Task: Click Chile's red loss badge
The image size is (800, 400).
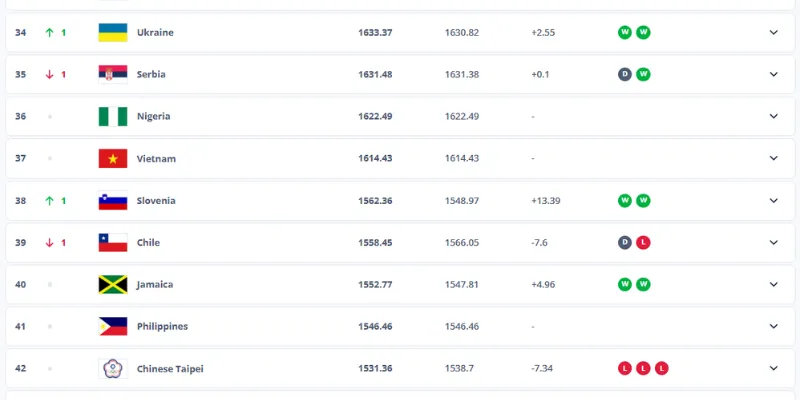Action: coord(643,242)
